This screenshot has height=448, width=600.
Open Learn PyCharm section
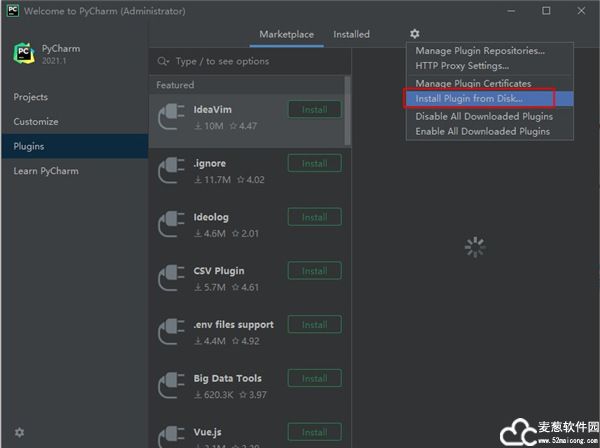coord(75,171)
